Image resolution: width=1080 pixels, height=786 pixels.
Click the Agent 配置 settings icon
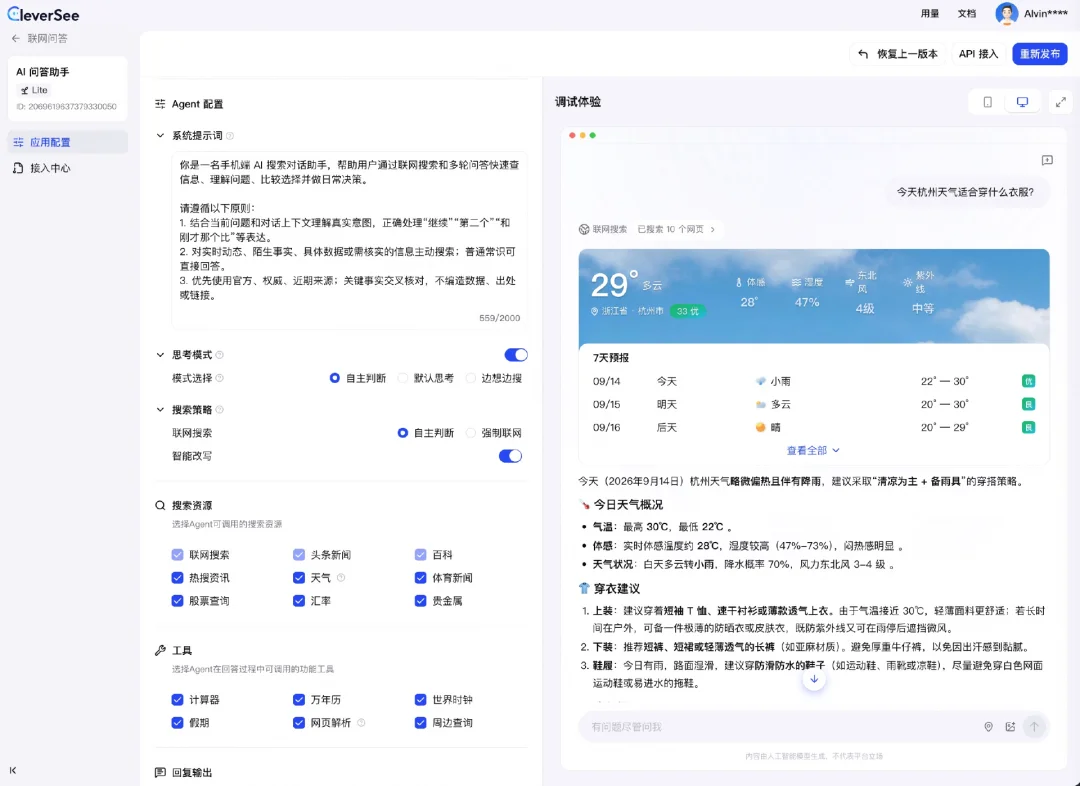pyautogui.click(x=160, y=104)
